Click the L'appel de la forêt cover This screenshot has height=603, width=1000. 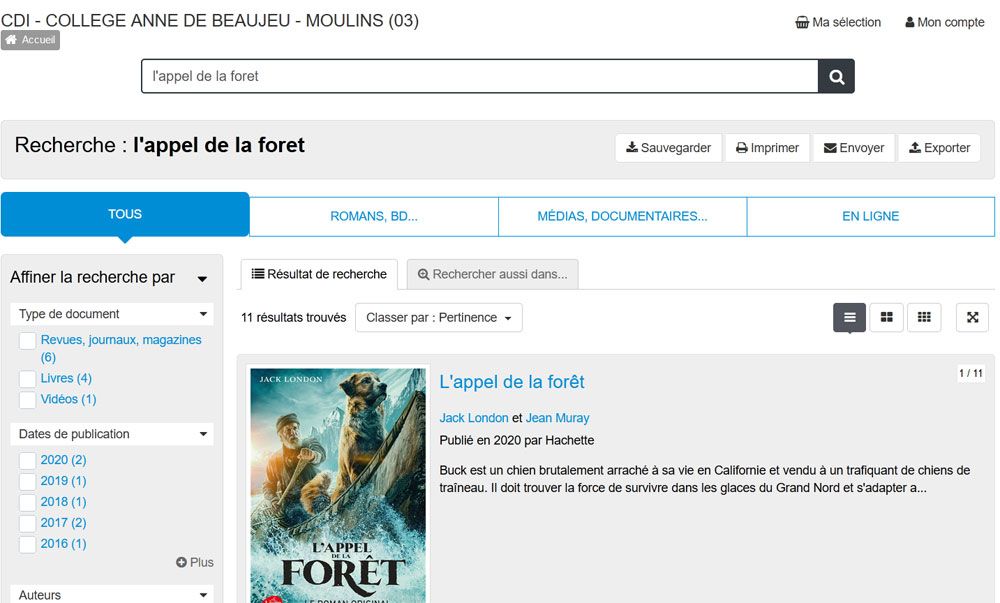tap(338, 485)
